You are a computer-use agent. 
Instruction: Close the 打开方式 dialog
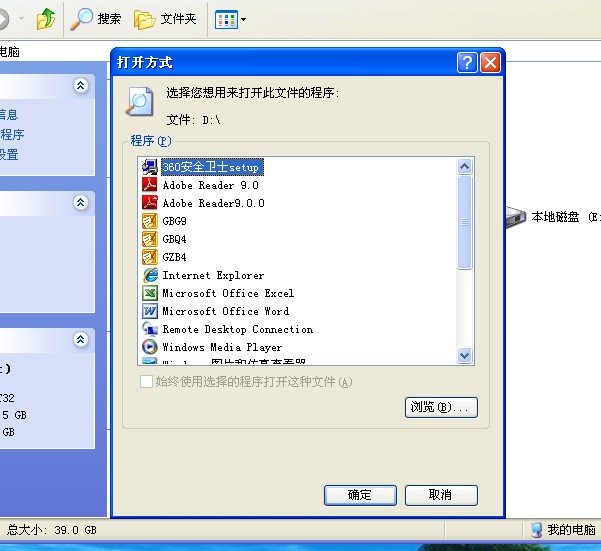click(x=490, y=62)
